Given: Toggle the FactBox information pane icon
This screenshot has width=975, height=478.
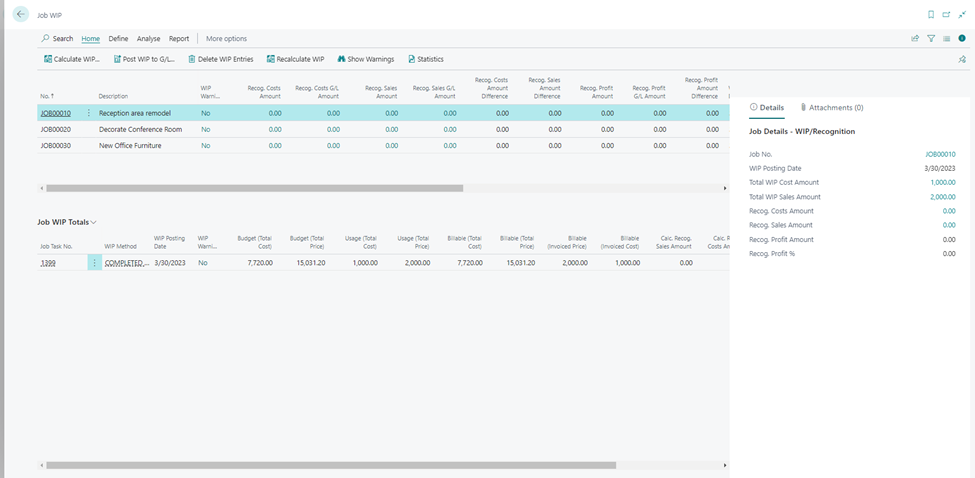Looking at the screenshot, I should click(x=962, y=38).
